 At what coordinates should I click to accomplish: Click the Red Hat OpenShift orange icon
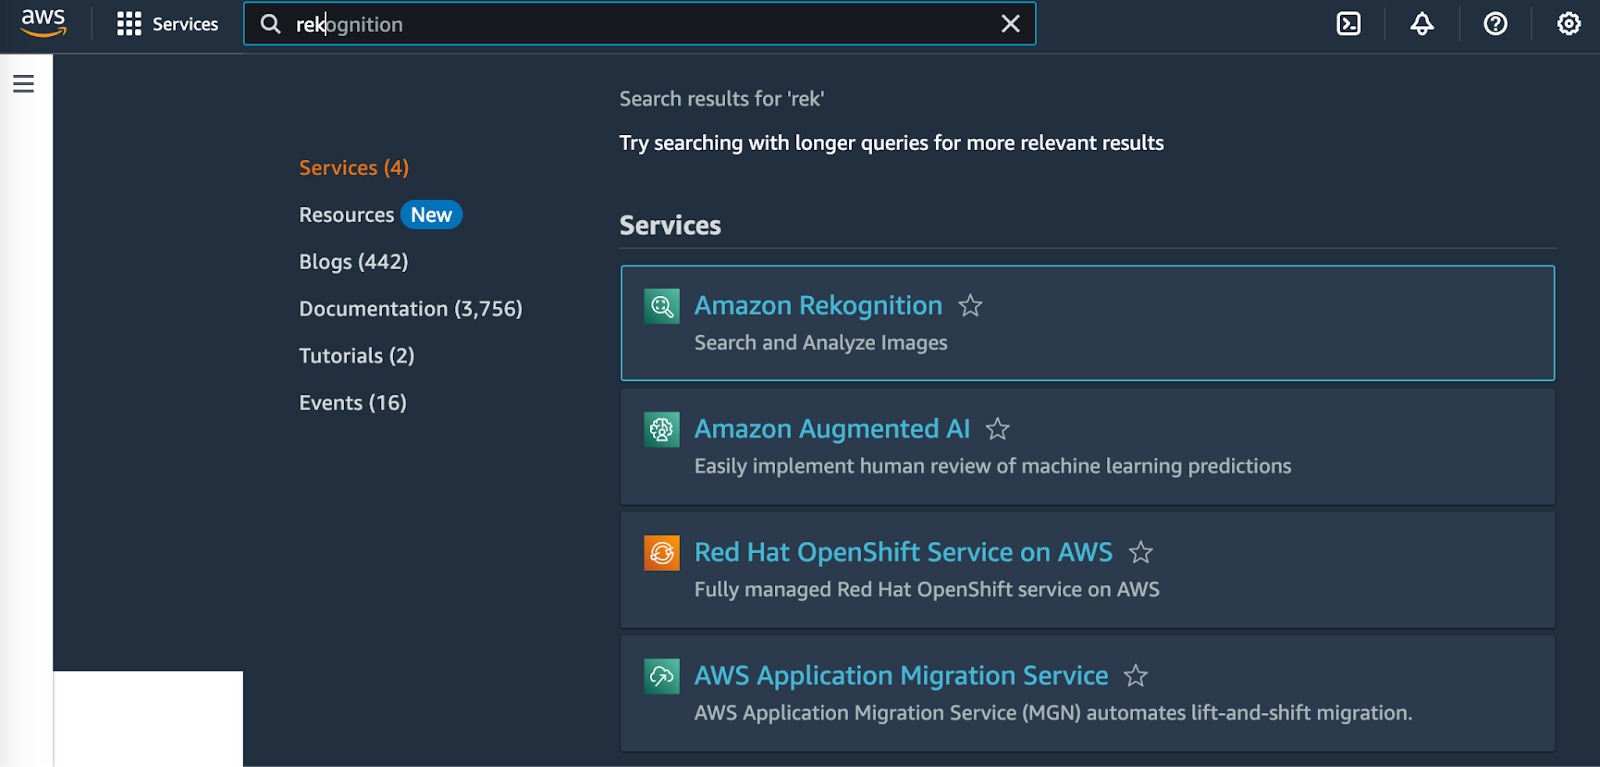661,553
